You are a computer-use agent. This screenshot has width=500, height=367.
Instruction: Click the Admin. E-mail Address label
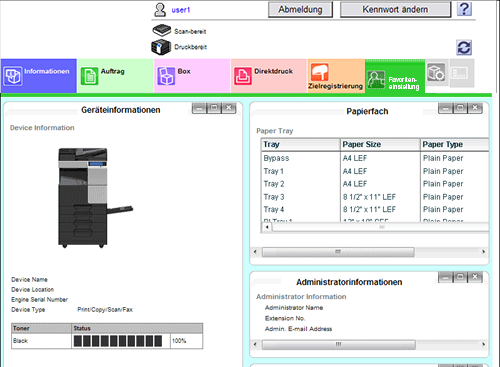(298, 329)
